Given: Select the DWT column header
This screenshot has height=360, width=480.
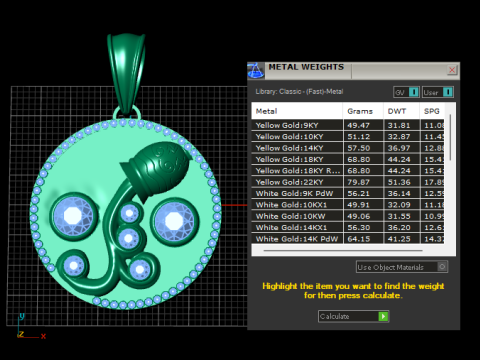Looking at the screenshot, I should 401,111.
